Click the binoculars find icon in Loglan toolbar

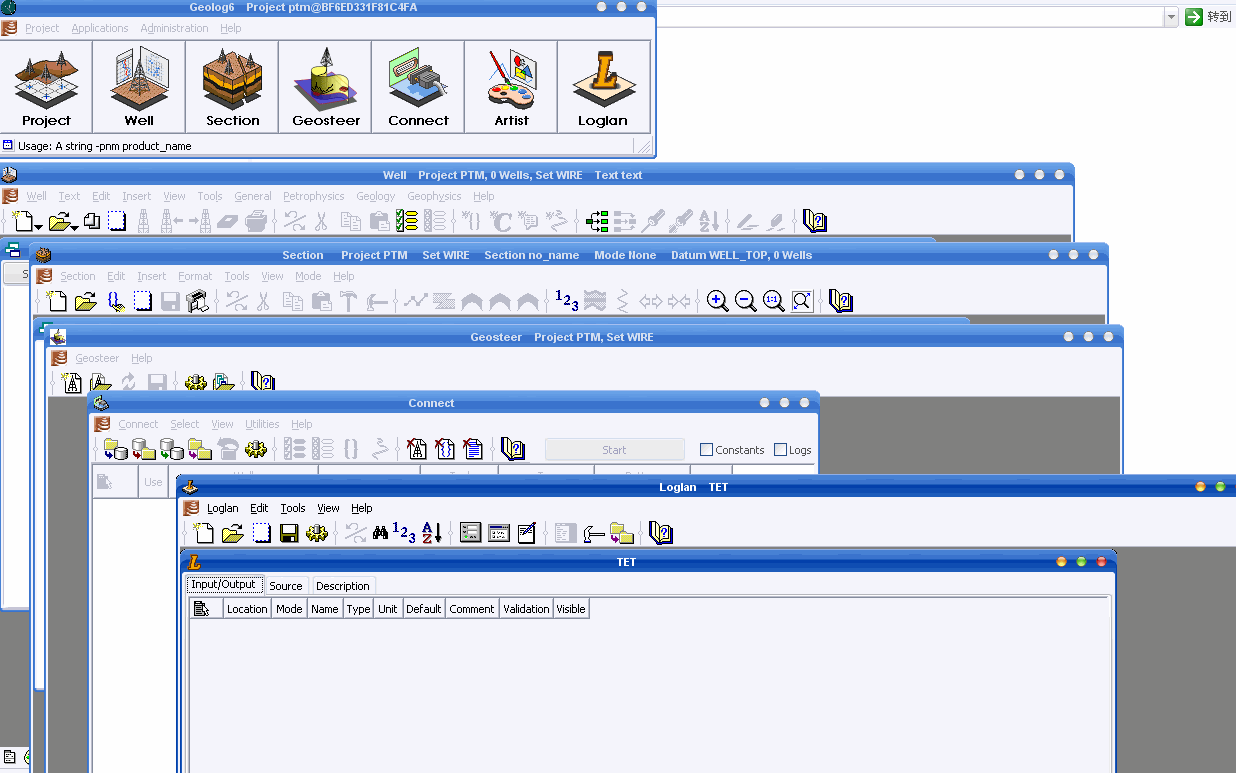click(x=380, y=533)
